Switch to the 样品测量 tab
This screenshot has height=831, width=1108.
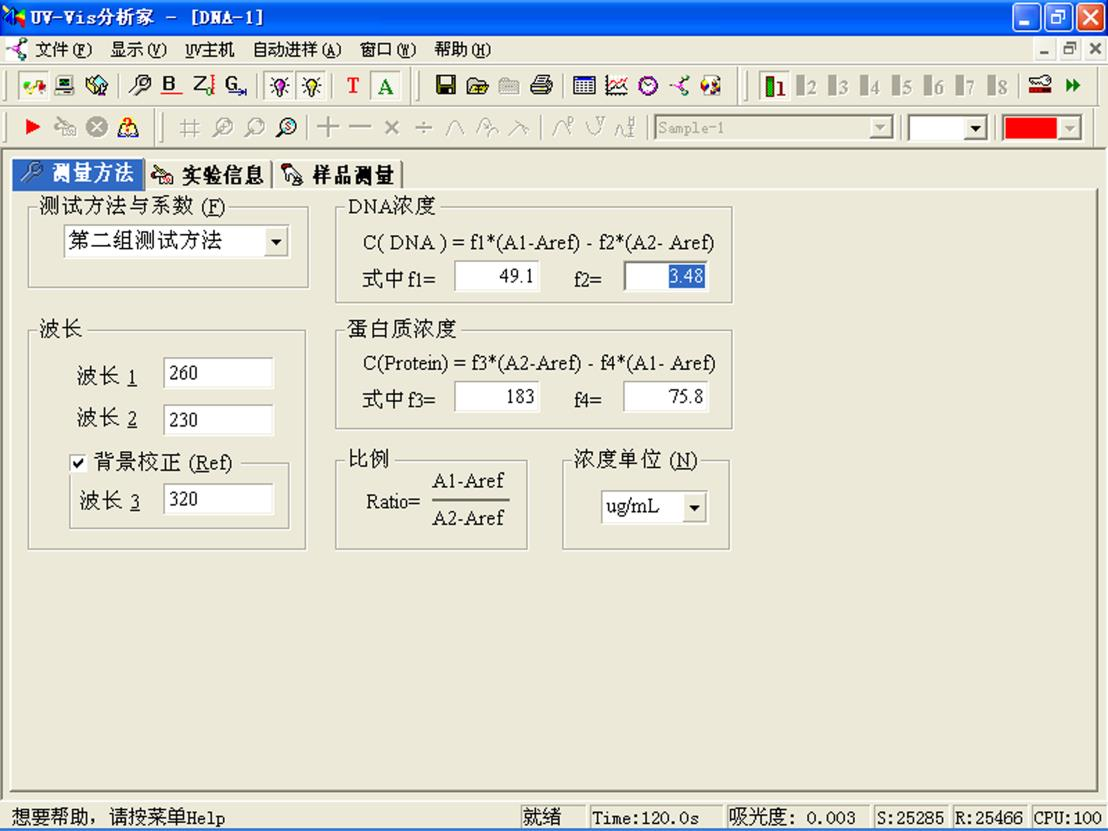pyautogui.click(x=340, y=175)
